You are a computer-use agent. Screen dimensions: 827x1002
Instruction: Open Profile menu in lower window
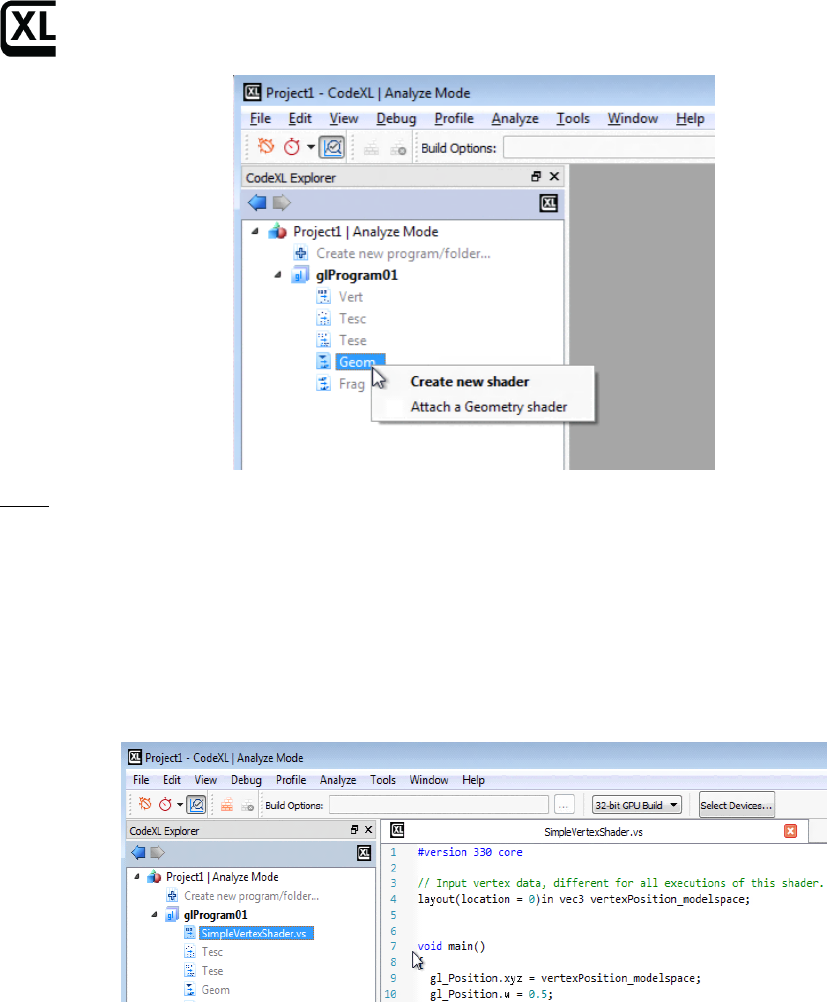tap(291, 780)
